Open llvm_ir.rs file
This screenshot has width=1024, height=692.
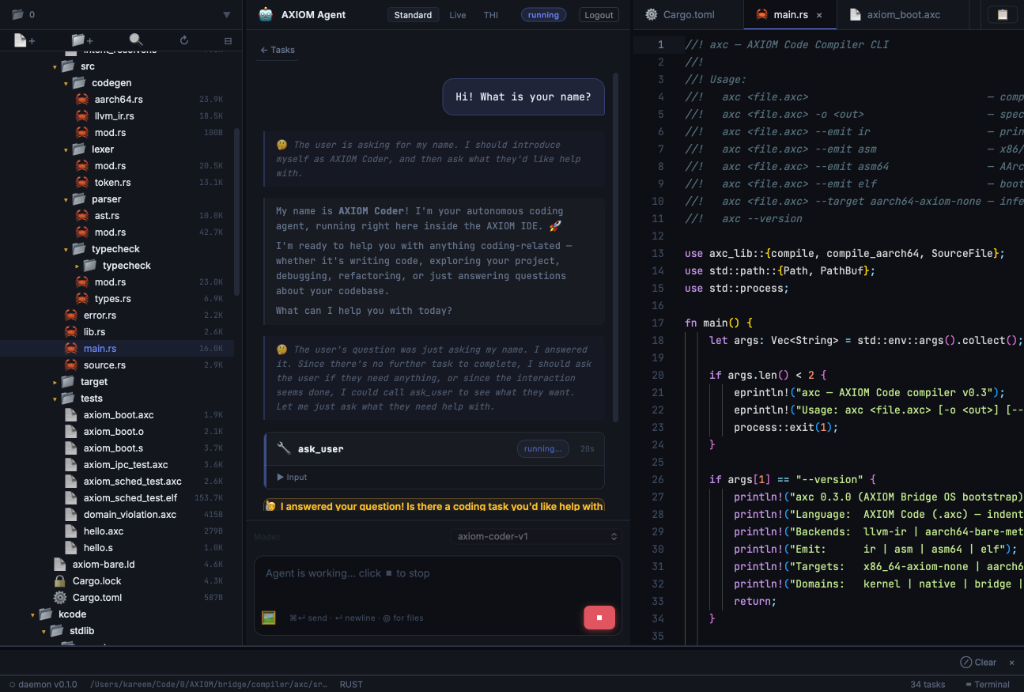114,116
